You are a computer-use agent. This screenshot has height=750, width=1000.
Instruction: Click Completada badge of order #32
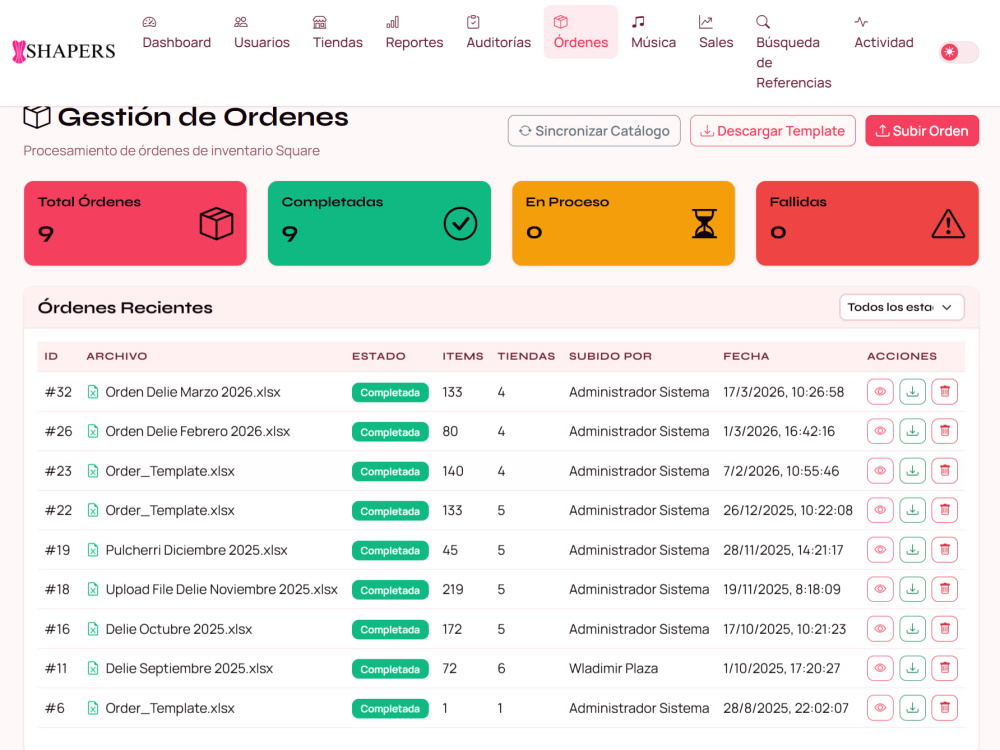click(390, 393)
